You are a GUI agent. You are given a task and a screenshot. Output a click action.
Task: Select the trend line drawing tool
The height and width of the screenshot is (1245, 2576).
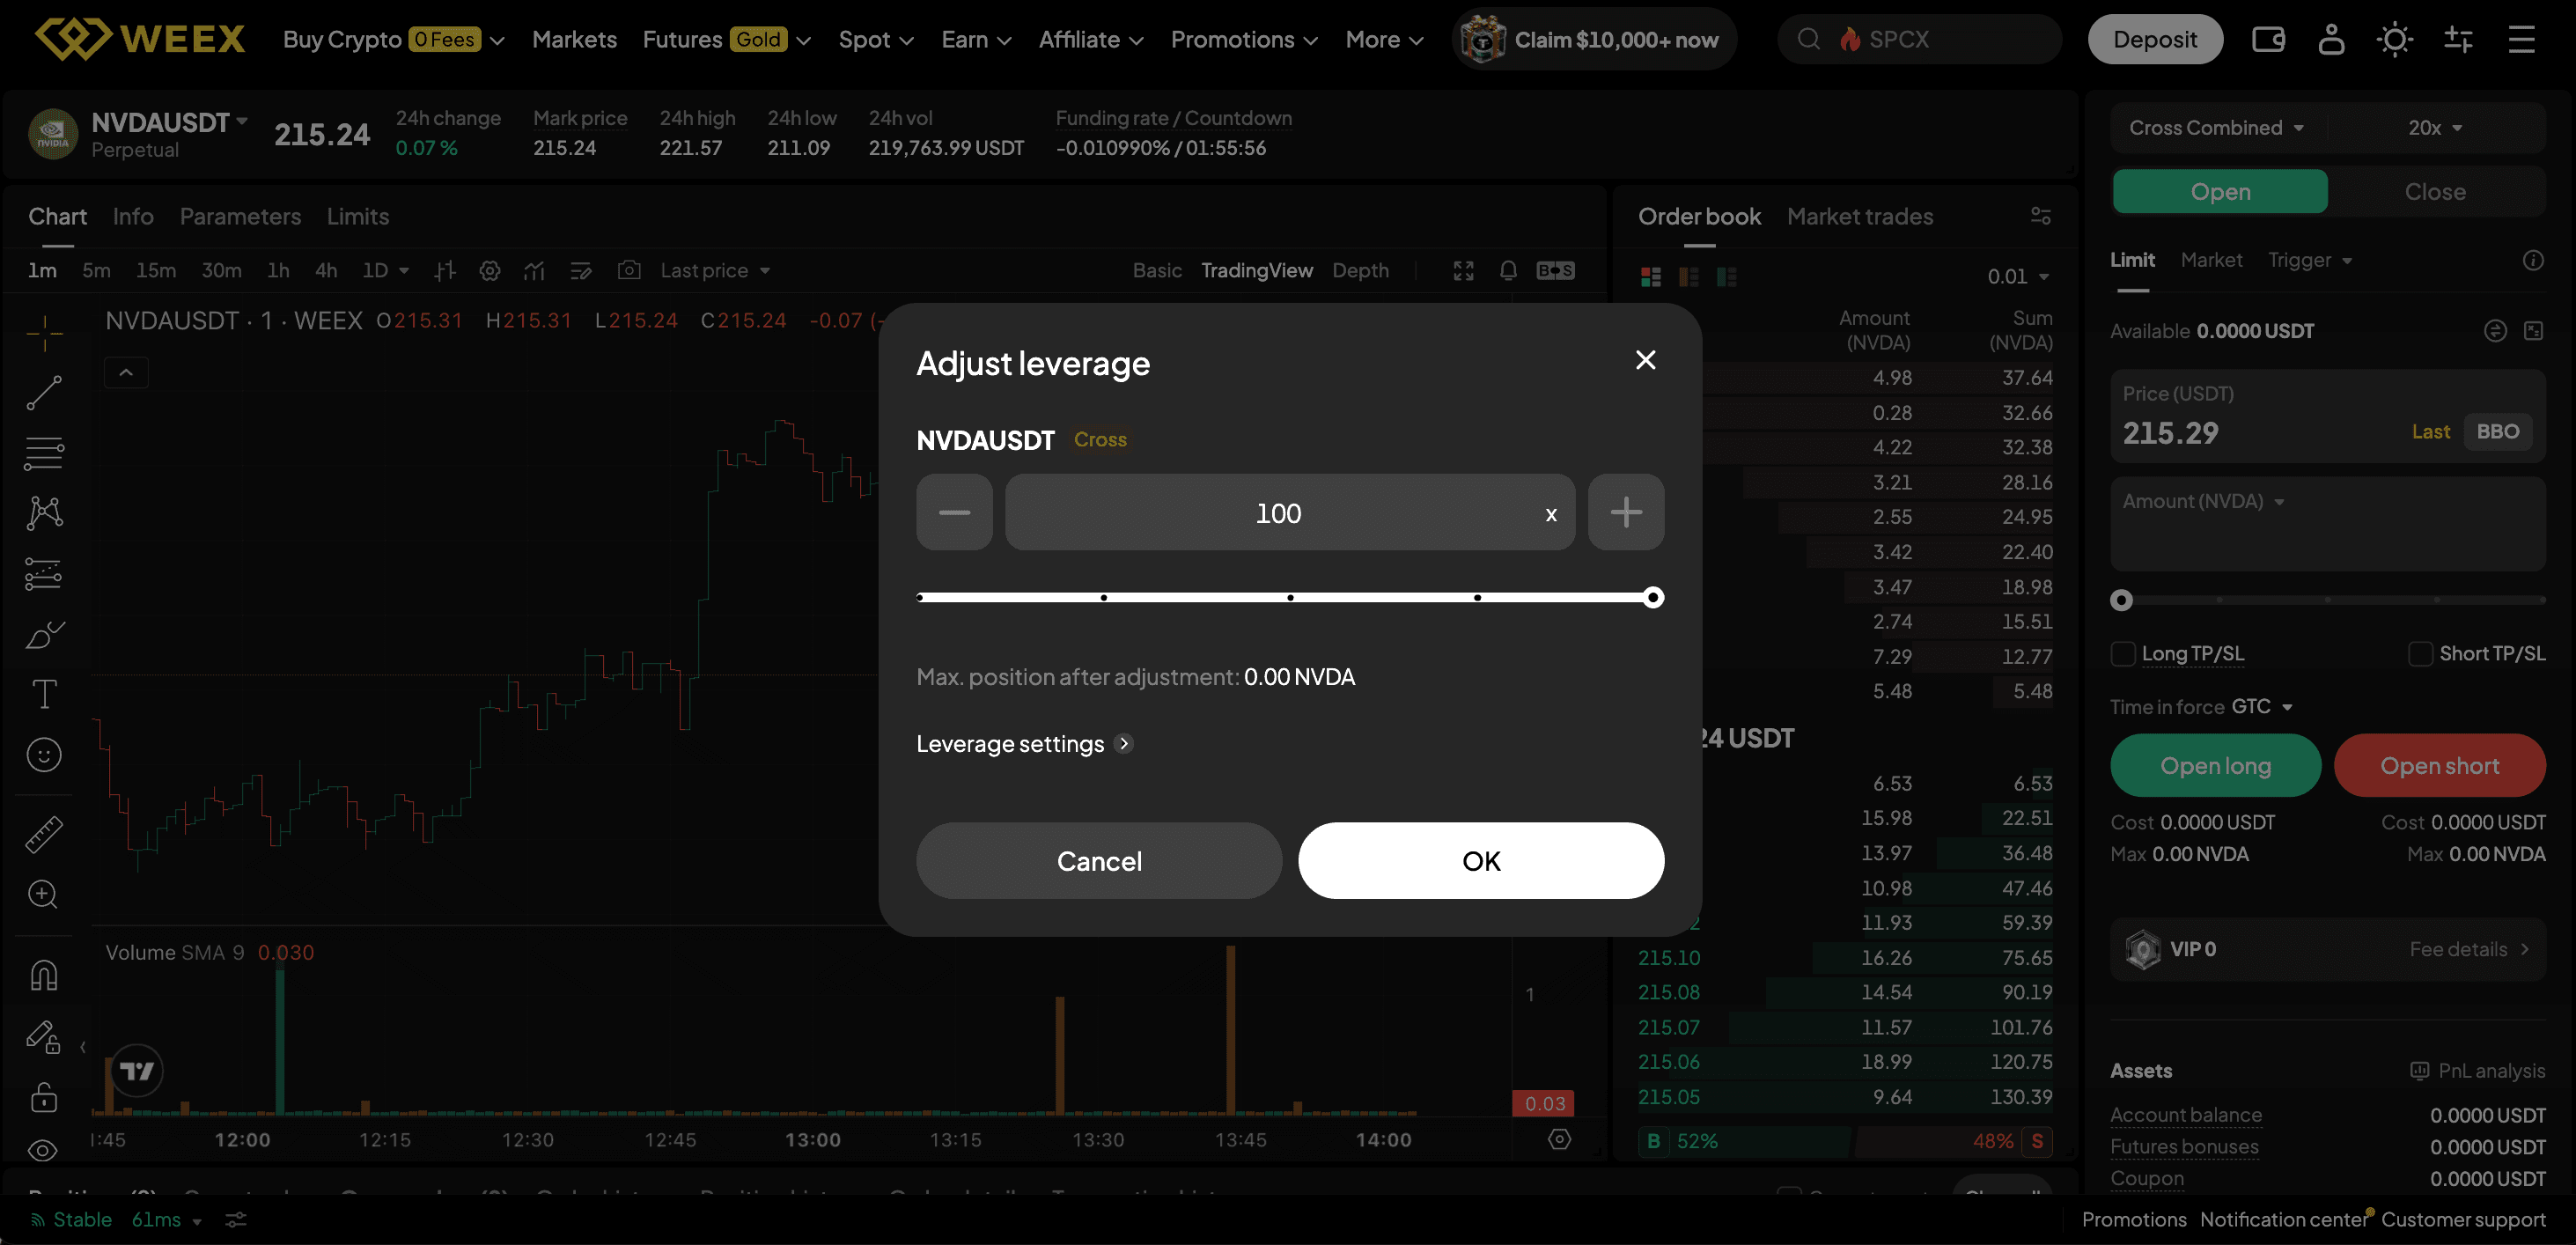coord(44,393)
